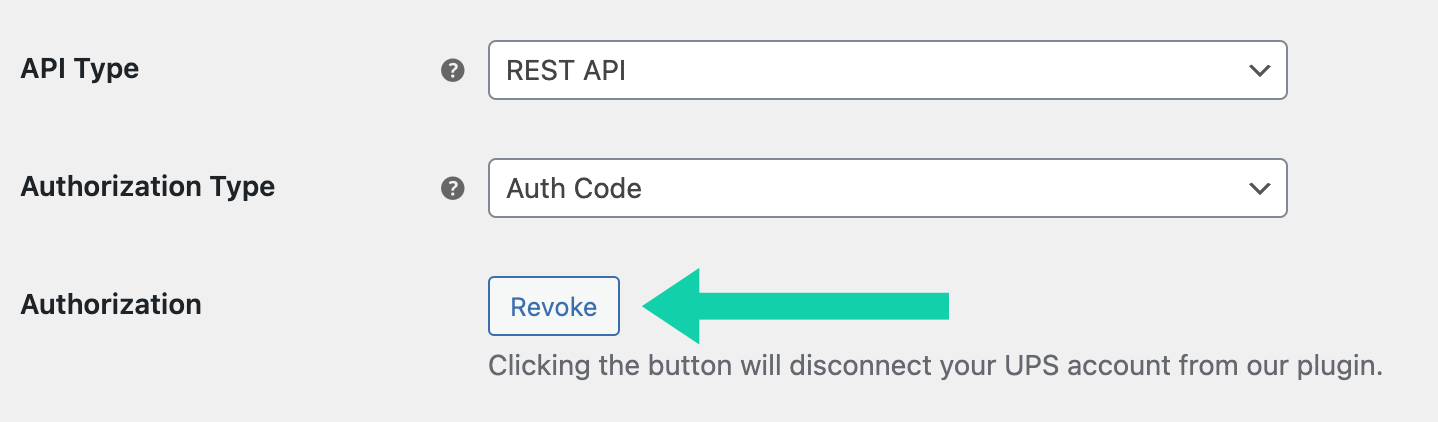Click the selected Auth Code value text

tap(574, 189)
